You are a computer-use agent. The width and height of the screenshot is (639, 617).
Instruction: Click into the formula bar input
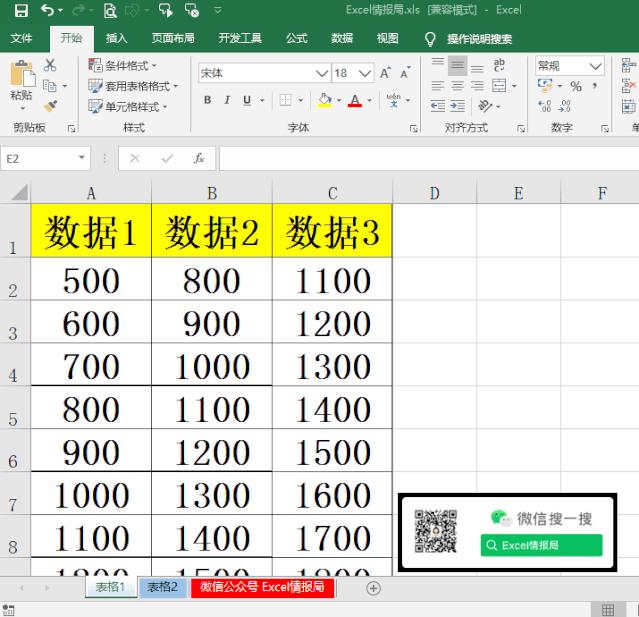coord(429,159)
